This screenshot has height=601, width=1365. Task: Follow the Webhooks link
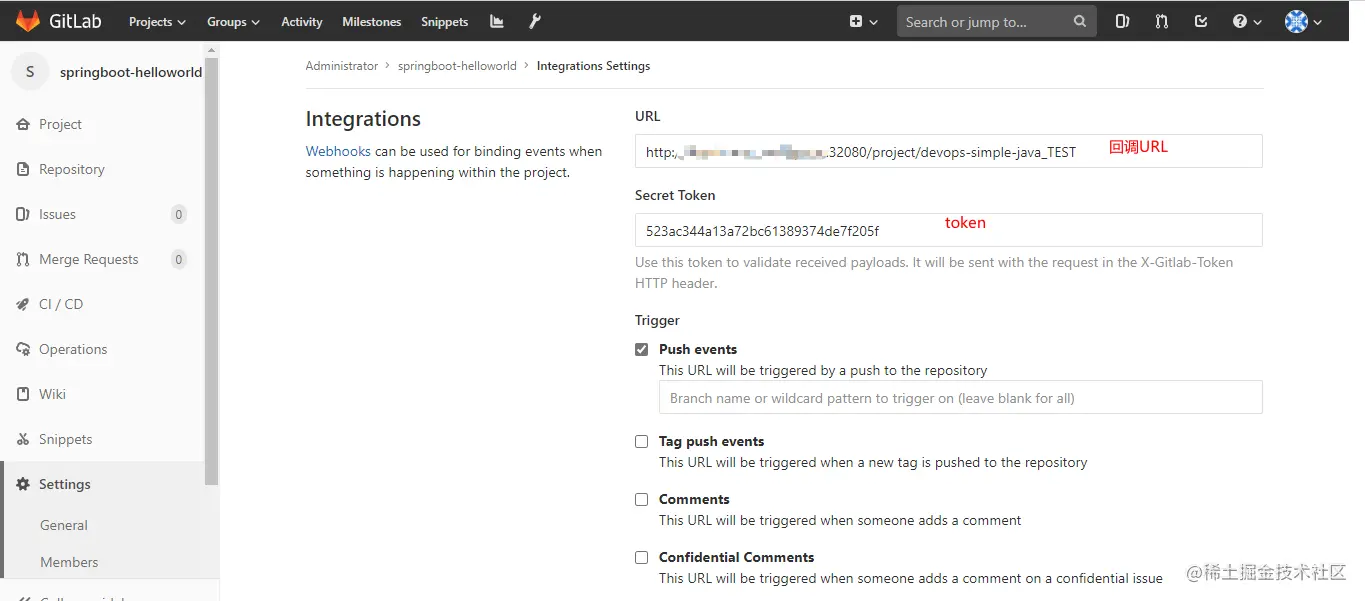point(338,151)
